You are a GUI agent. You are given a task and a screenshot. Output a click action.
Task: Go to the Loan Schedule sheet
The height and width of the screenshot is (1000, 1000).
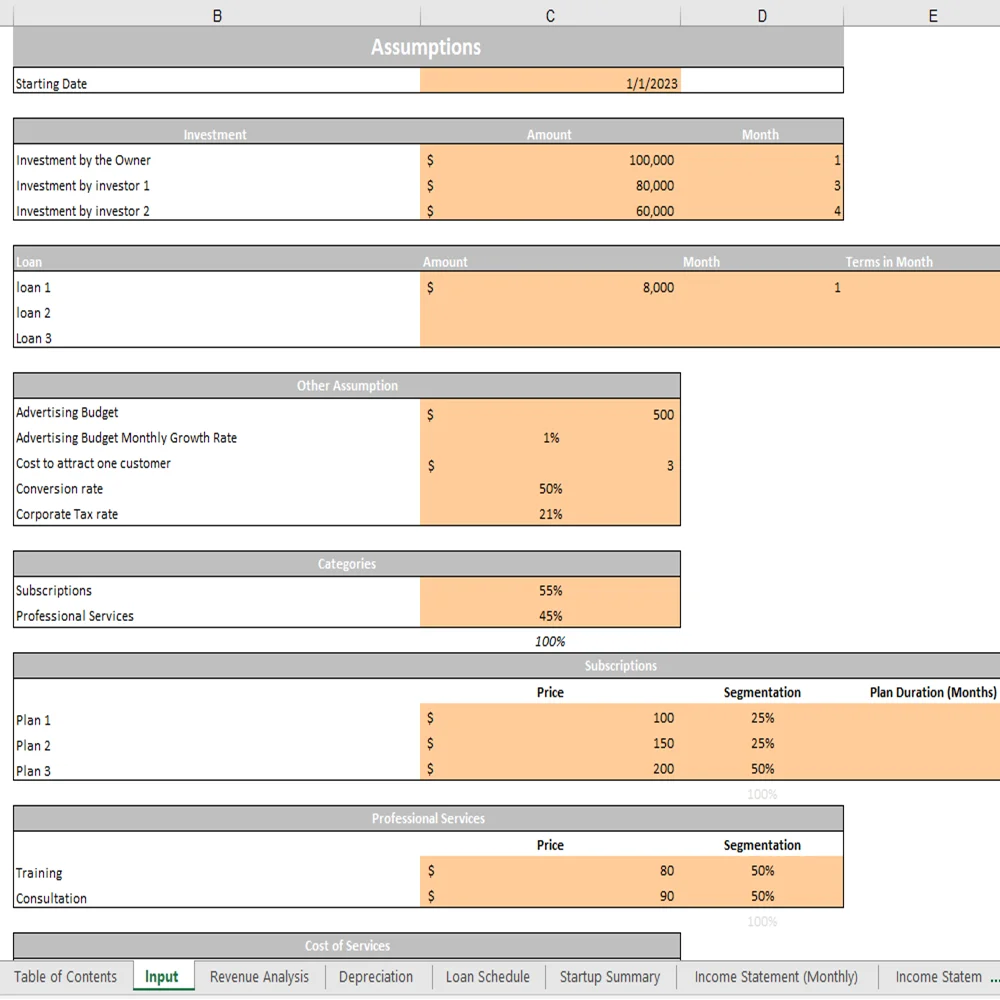click(487, 977)
